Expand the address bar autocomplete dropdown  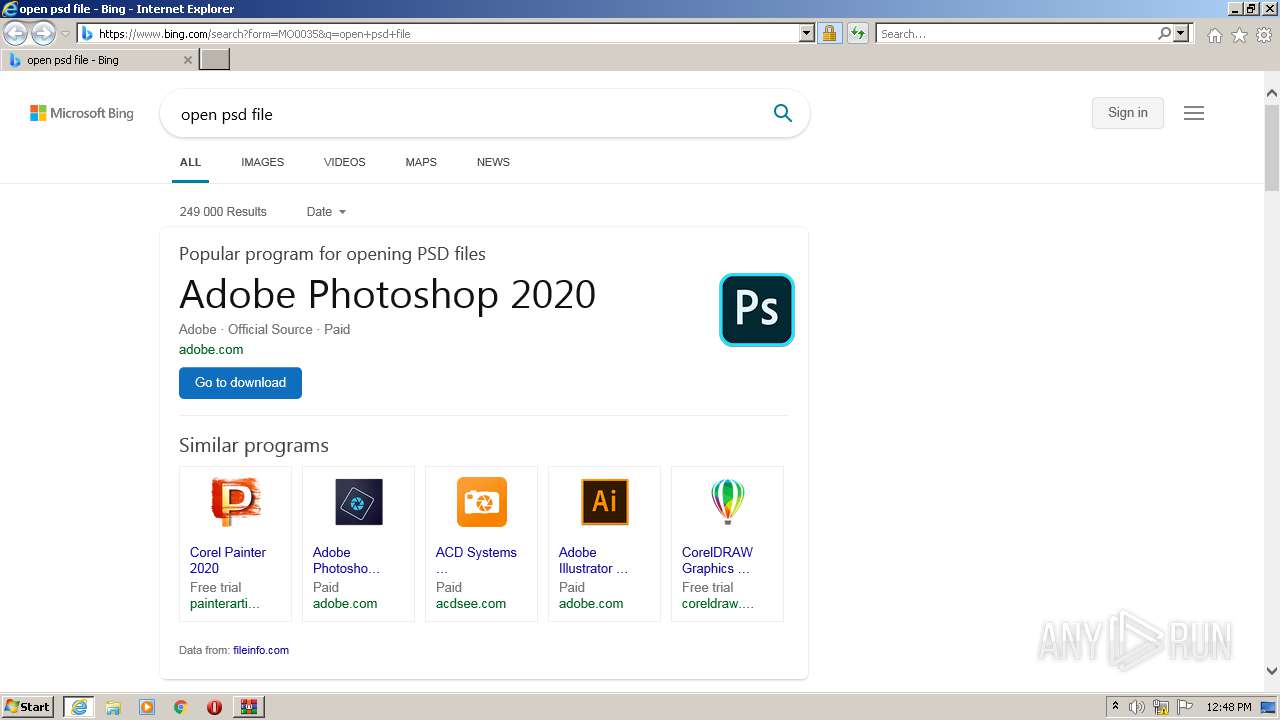tap(807, 33)
